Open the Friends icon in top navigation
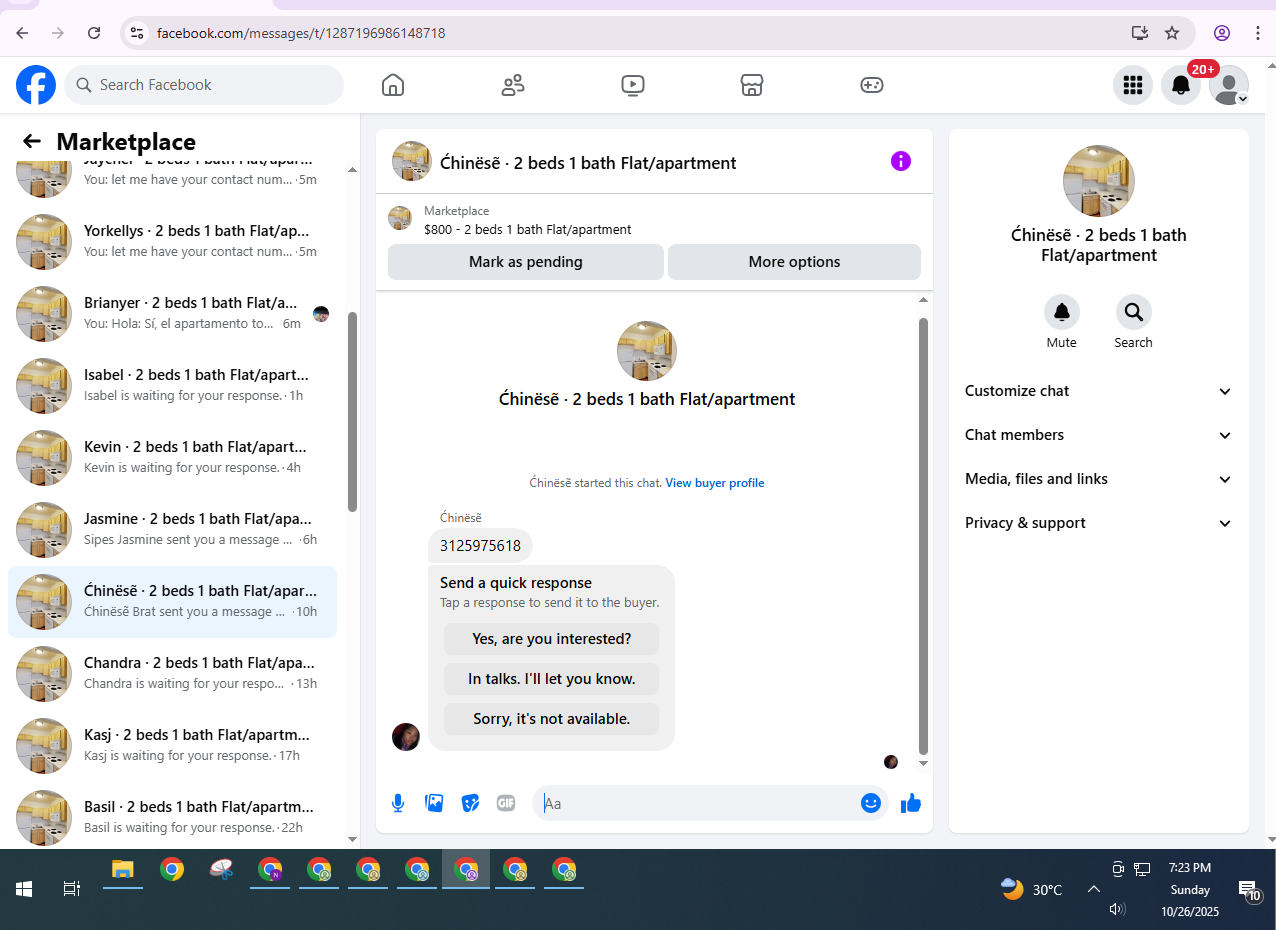The height and width of the screenshot is (930, 1276). 513,85
